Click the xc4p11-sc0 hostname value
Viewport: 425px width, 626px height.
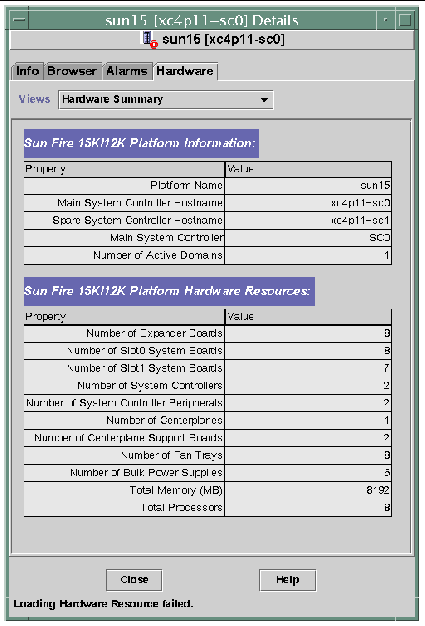[x=361, y=203]
